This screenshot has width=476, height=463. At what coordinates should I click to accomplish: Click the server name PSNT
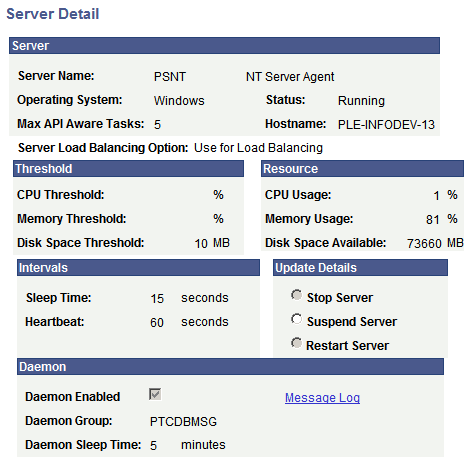pyautogui.click(x=170, y=77)
